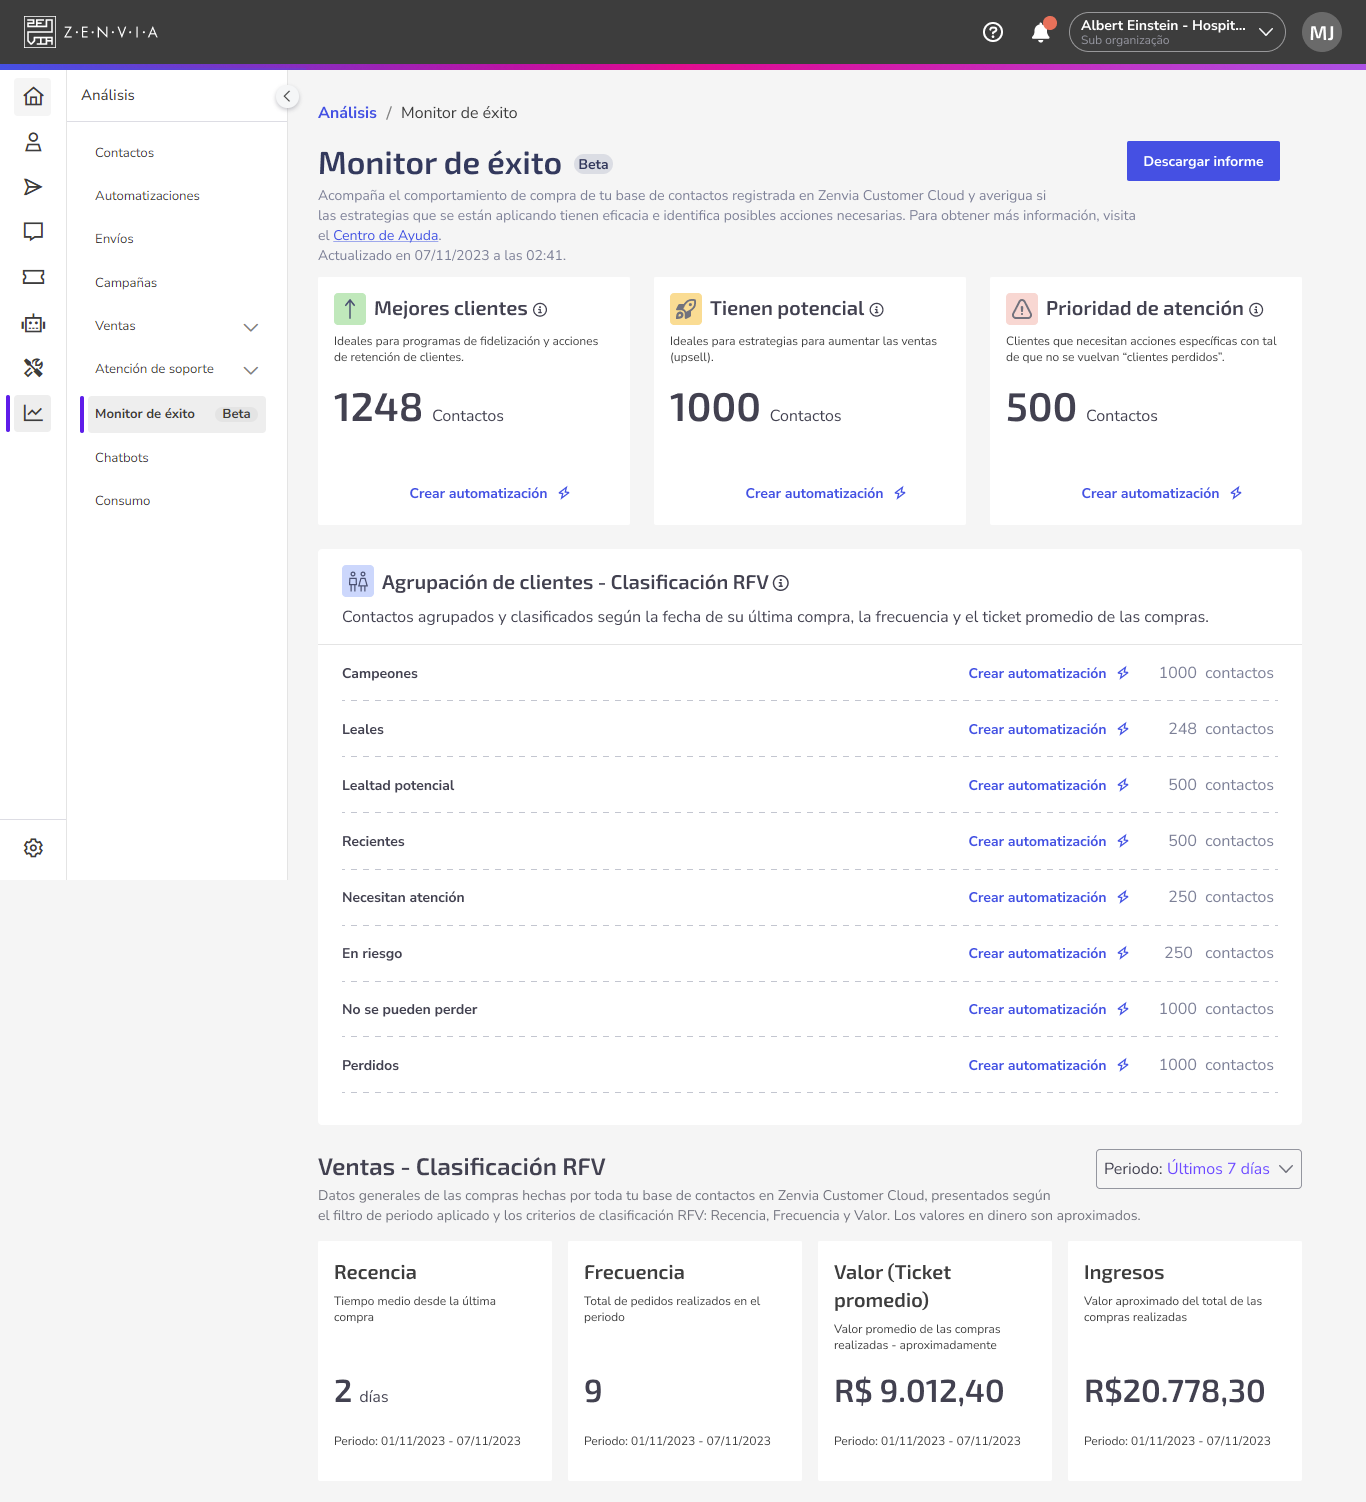Open the notifications bell

(1041, 32)
